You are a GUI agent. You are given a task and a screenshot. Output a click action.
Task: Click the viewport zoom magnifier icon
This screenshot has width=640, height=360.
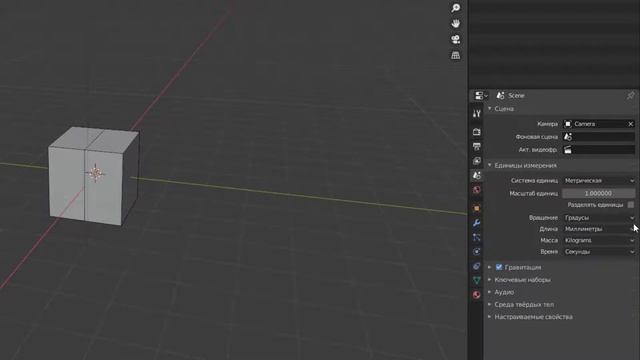pos(456,8)
